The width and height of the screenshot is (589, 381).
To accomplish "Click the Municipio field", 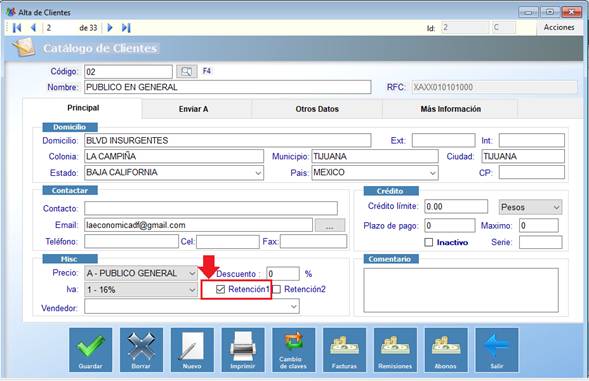I will [x=375, y=156].
